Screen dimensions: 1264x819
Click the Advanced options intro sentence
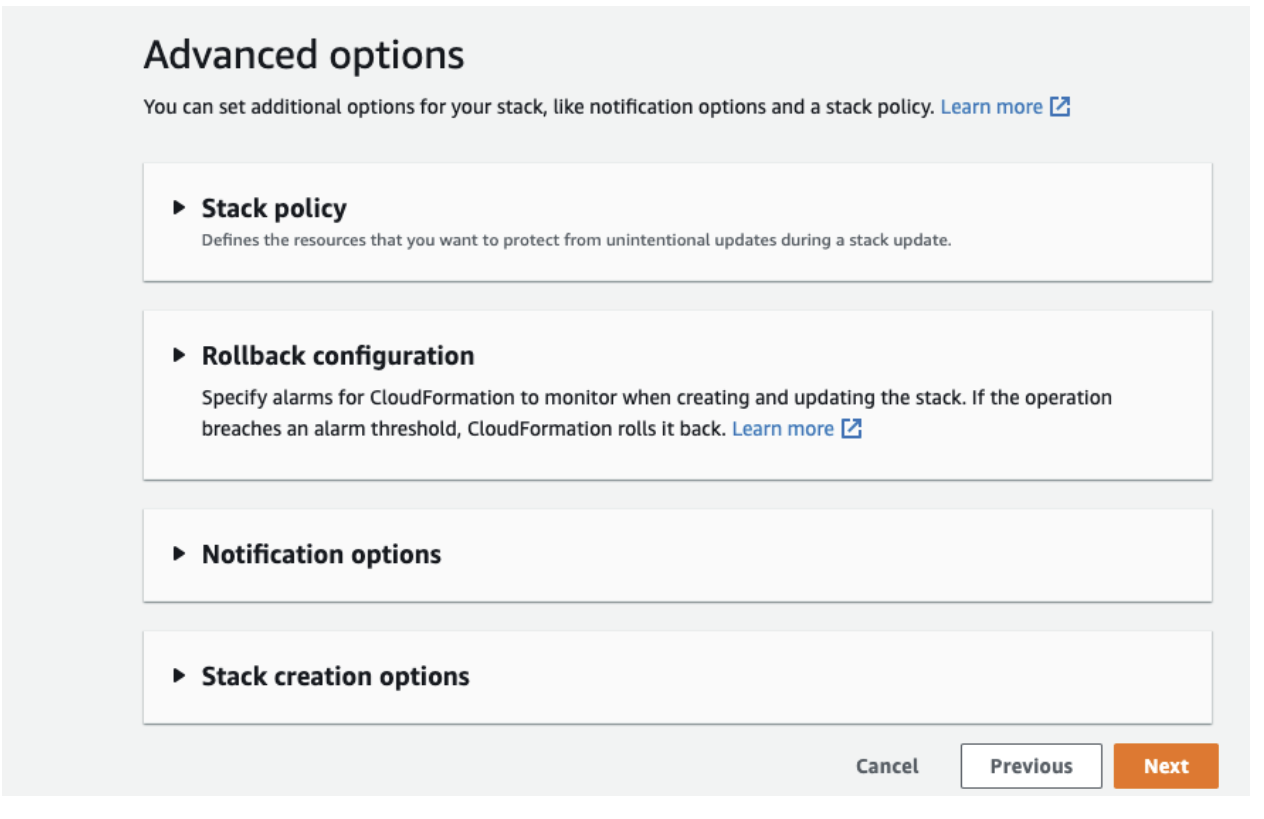tap(538, 107)
